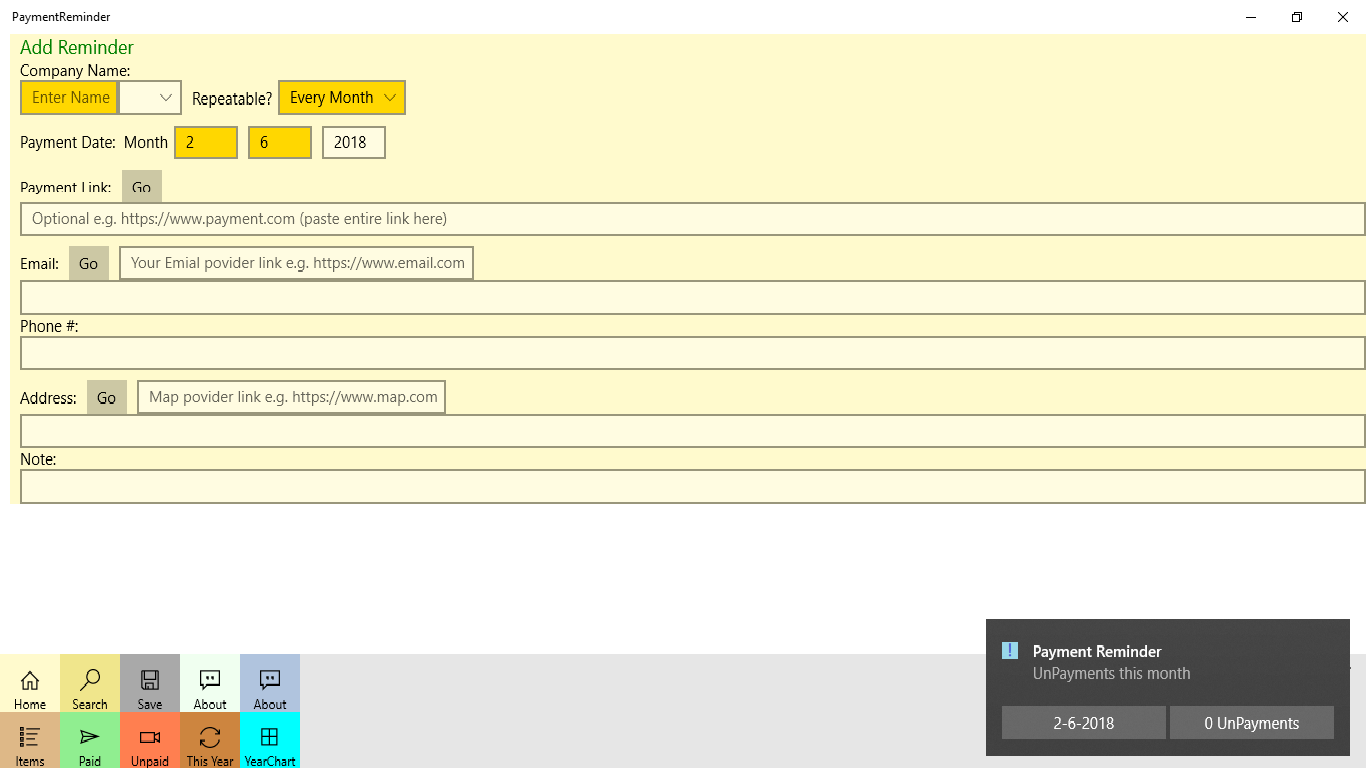Save the reminder with the Save icon
Screen dimensions: 1366x768
(150, 683)
